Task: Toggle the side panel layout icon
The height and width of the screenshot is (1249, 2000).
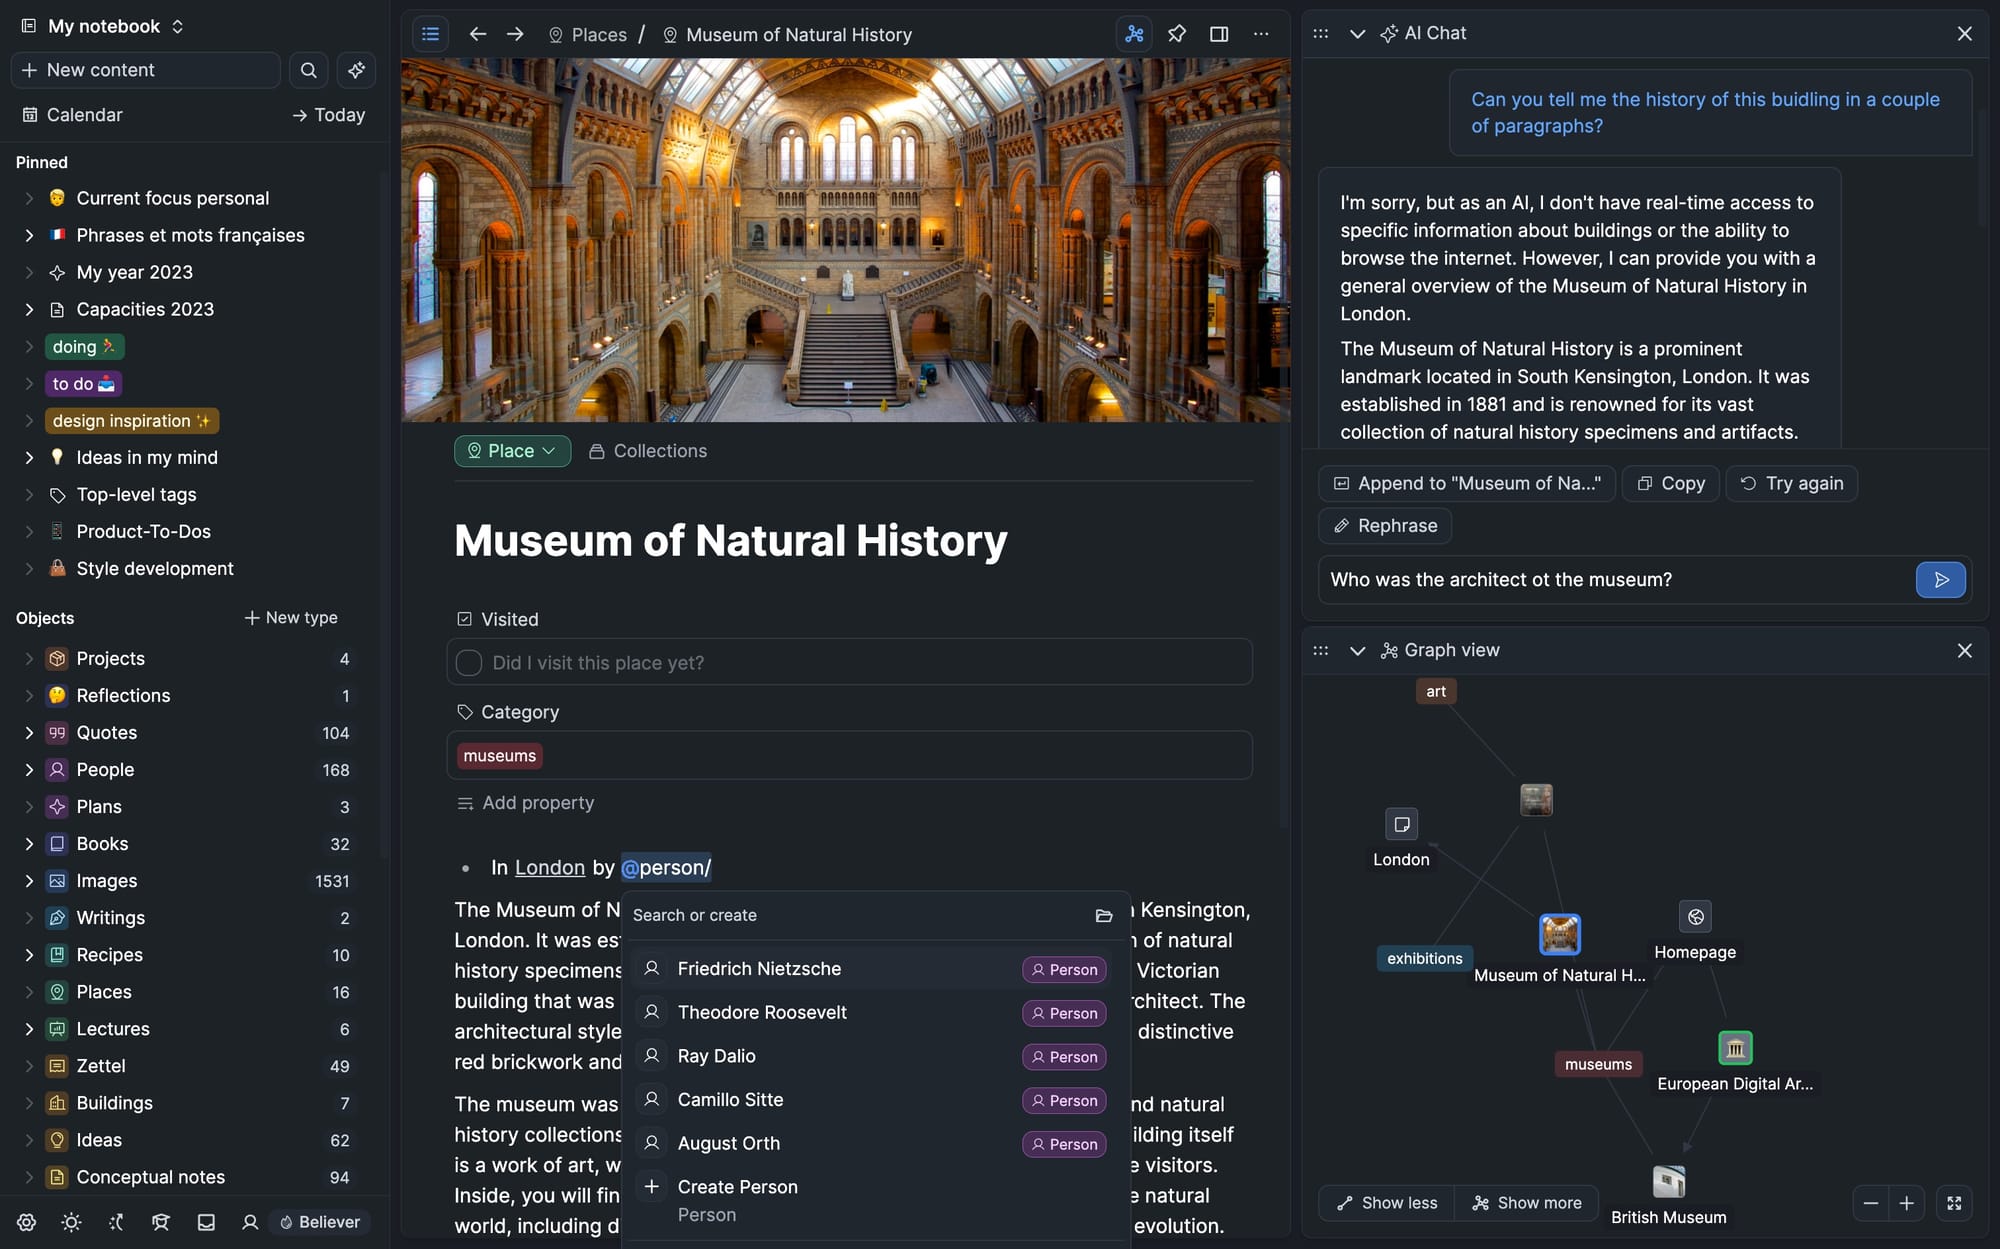Action: (1219, 34)
